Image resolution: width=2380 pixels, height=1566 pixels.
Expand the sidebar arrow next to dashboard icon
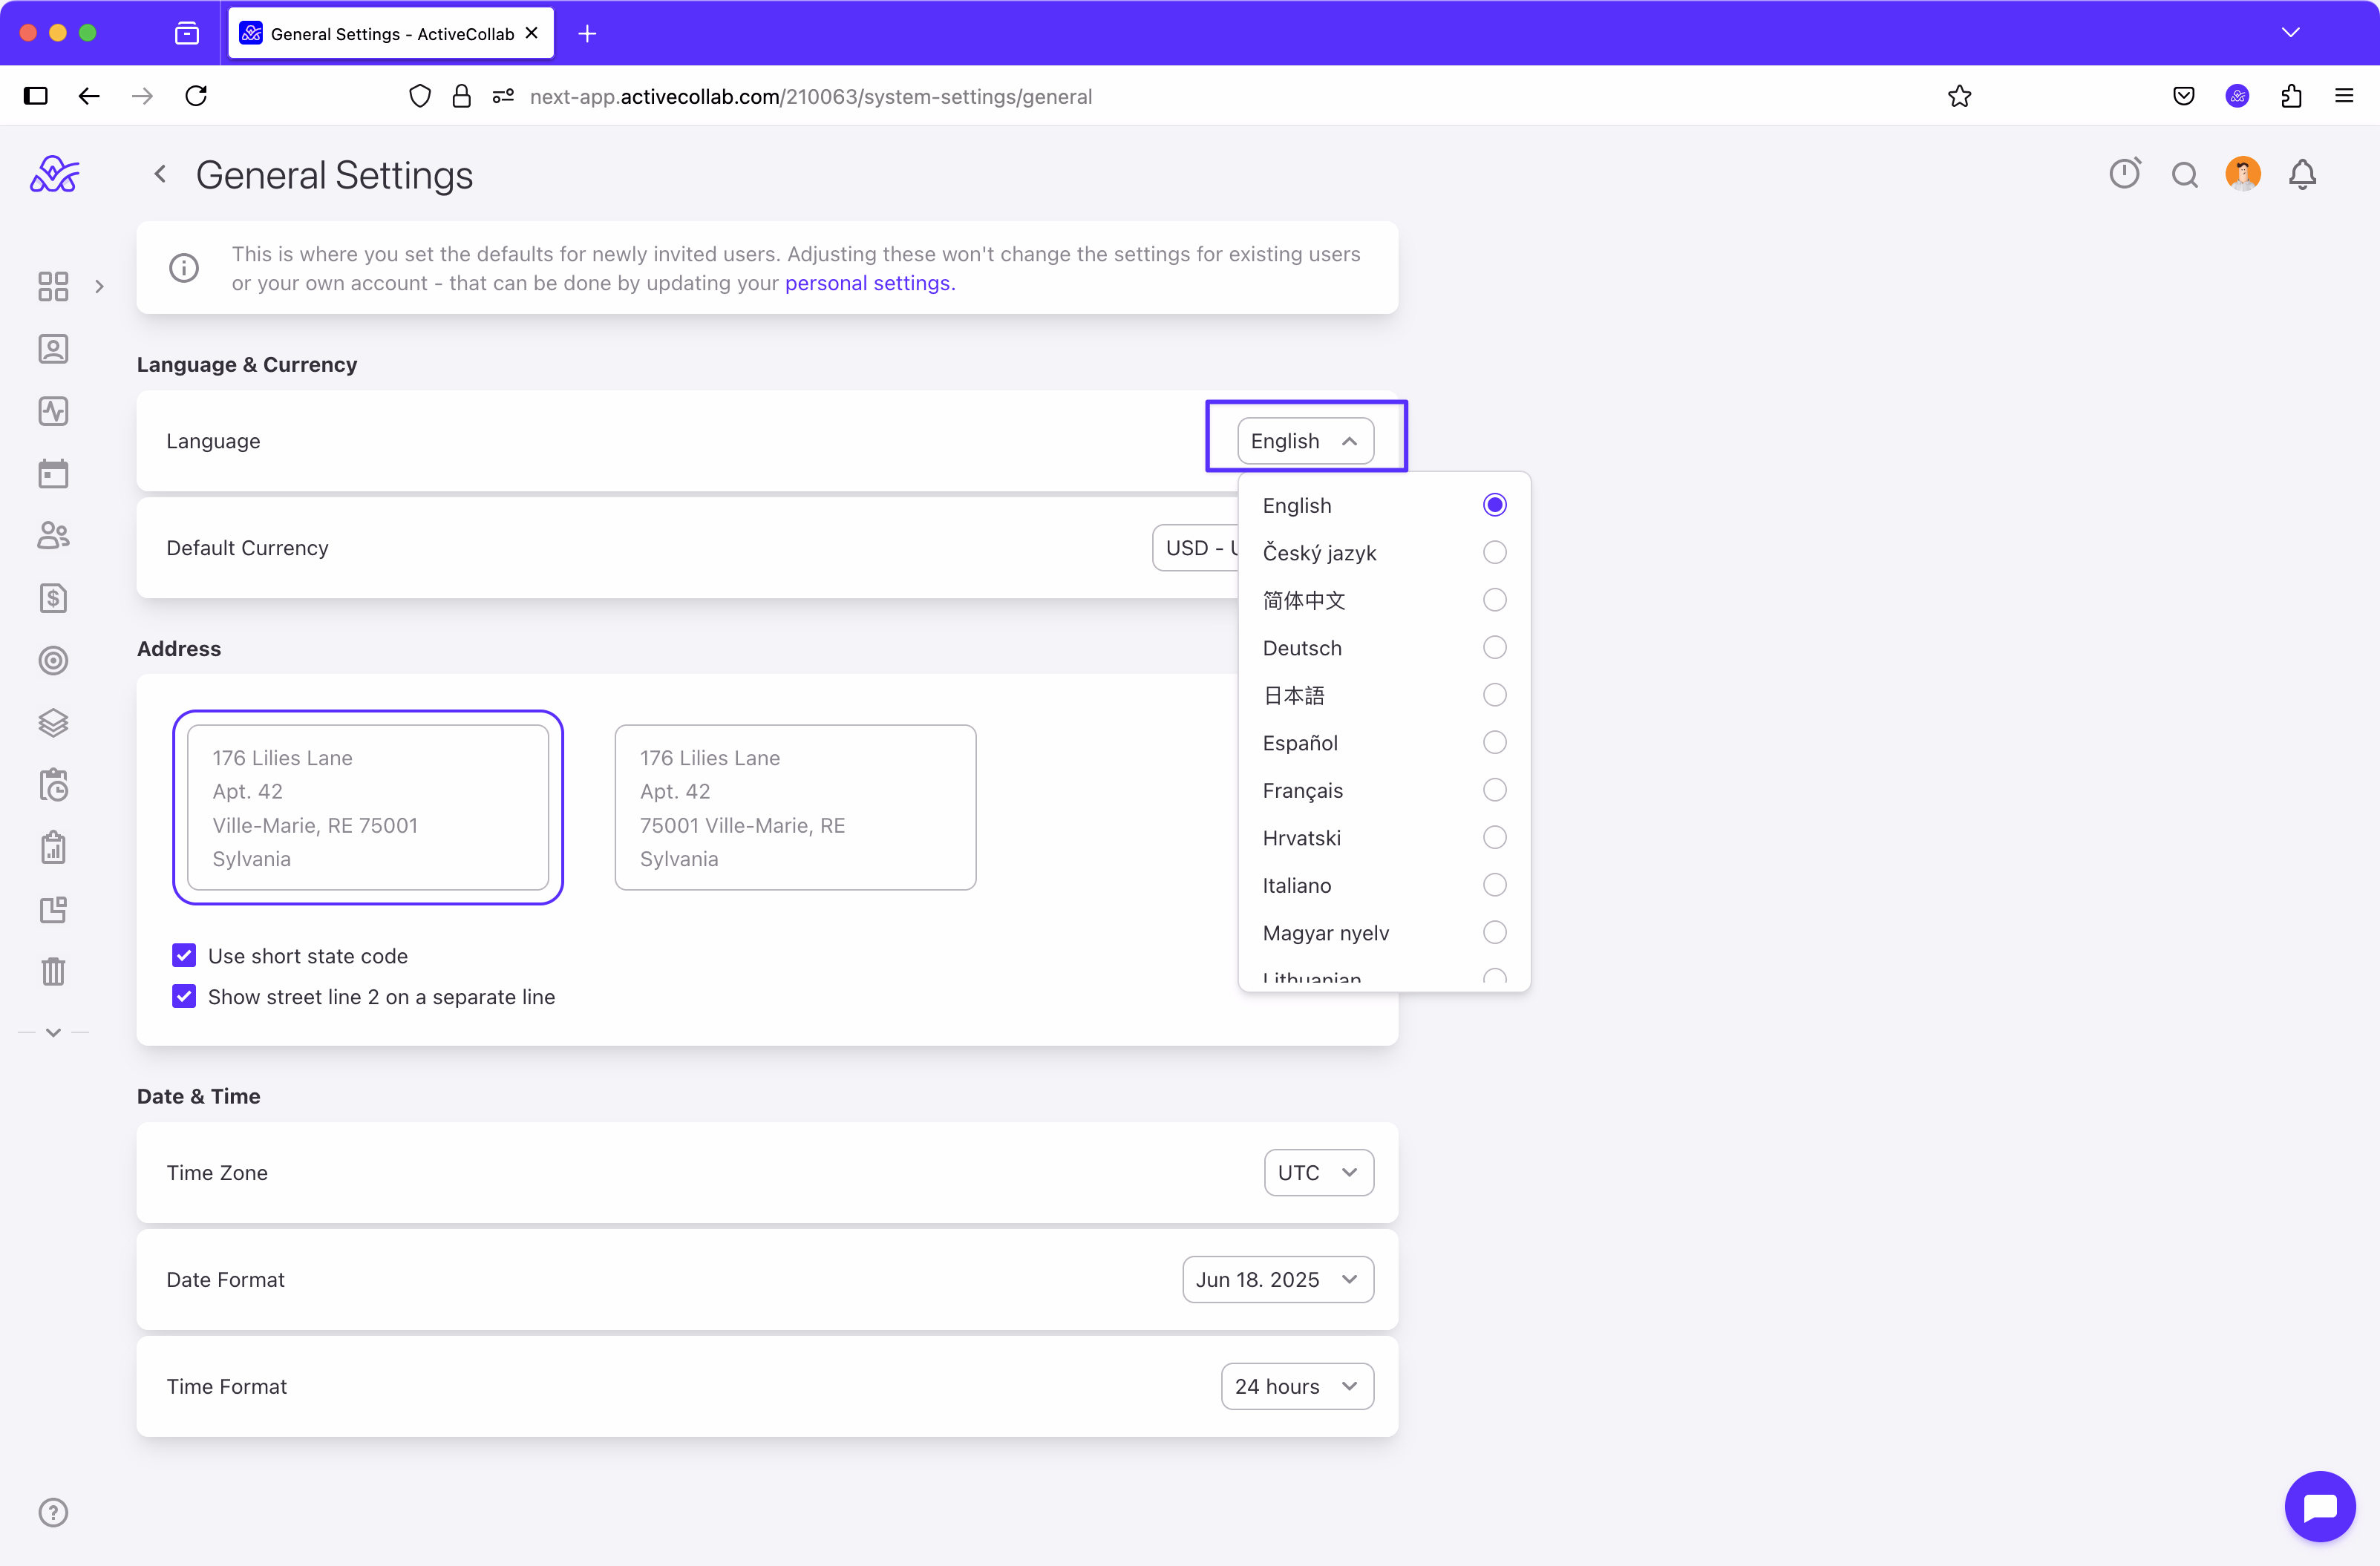coord(99,286)
